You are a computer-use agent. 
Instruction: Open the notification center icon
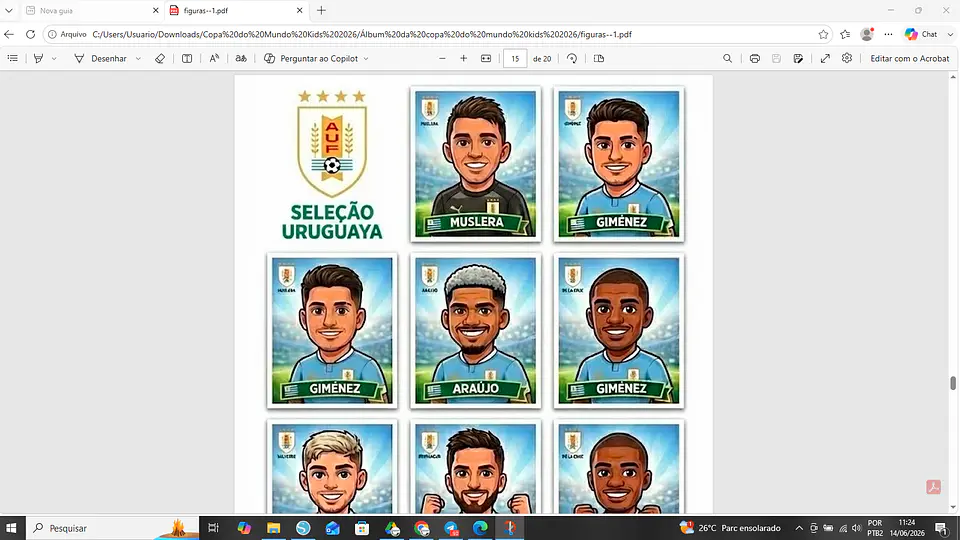(942, 528)
